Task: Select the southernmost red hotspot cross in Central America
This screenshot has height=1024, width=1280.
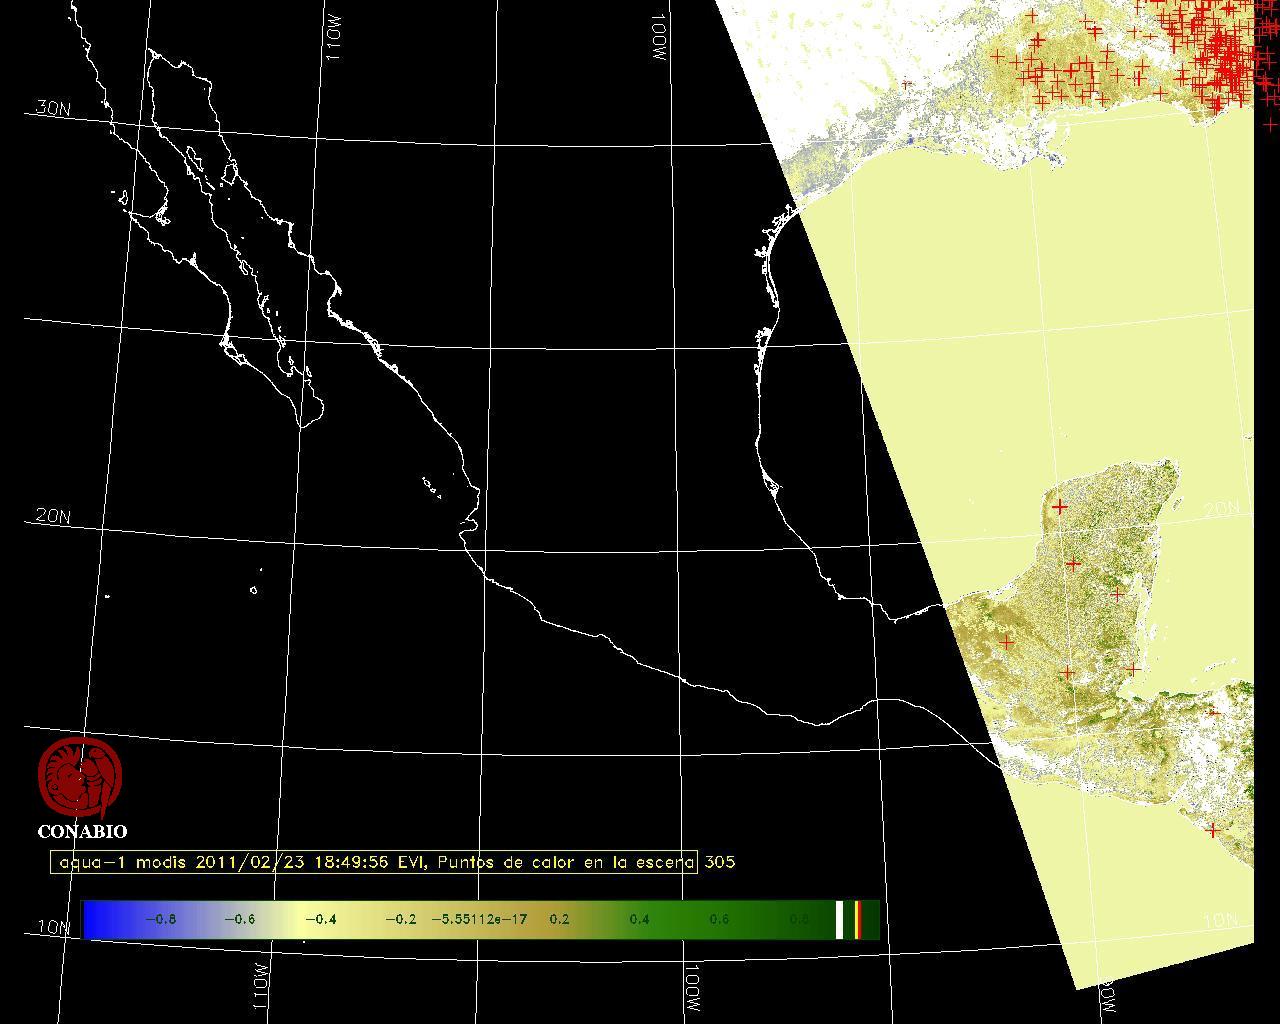Action: (x=1213, y=830)
